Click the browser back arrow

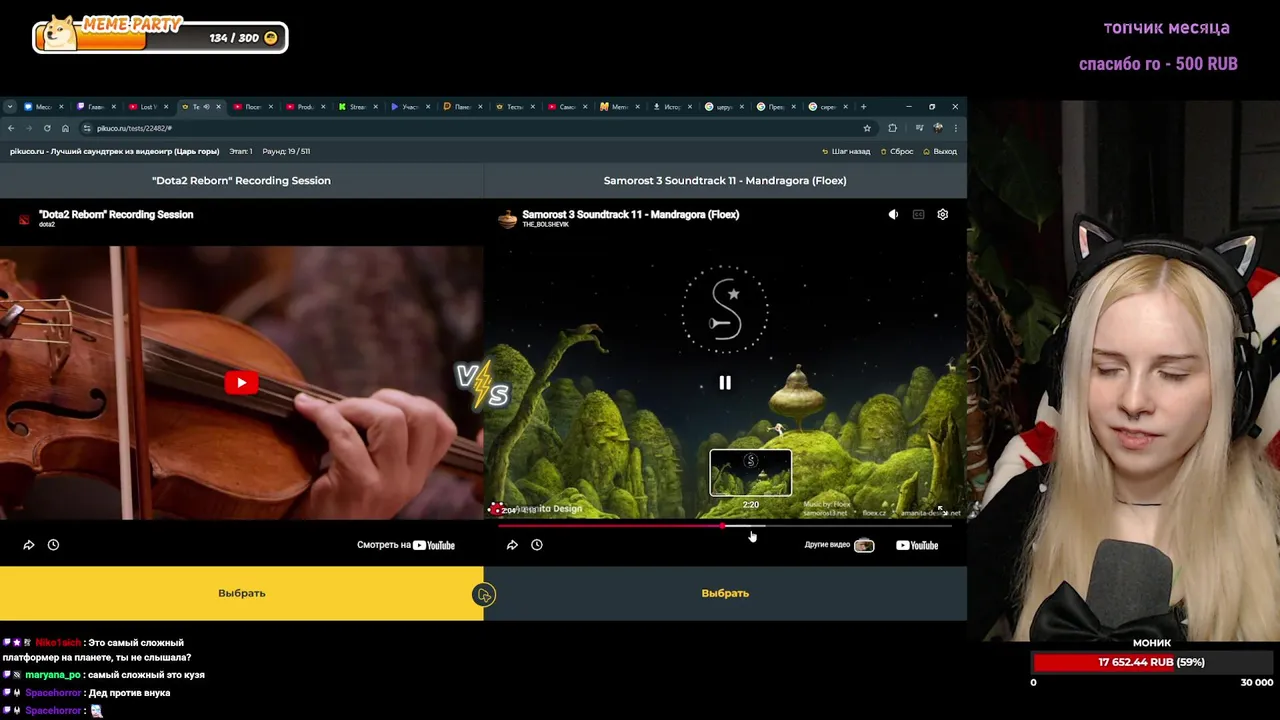[11, 128]
